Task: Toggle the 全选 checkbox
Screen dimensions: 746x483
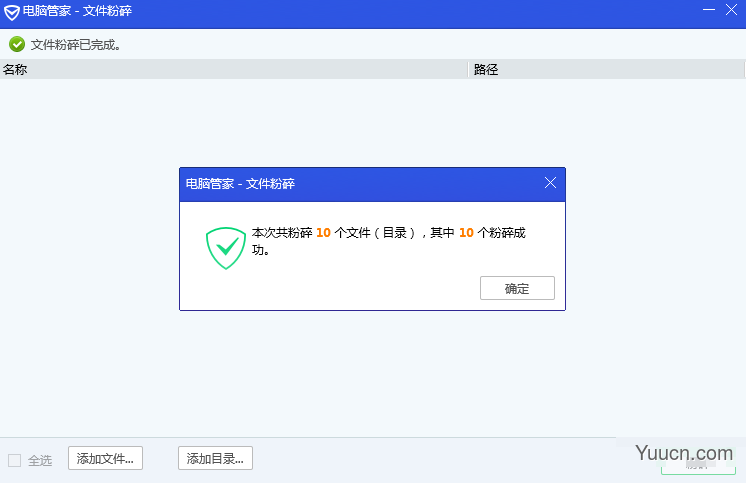Action: coord(15,460)
